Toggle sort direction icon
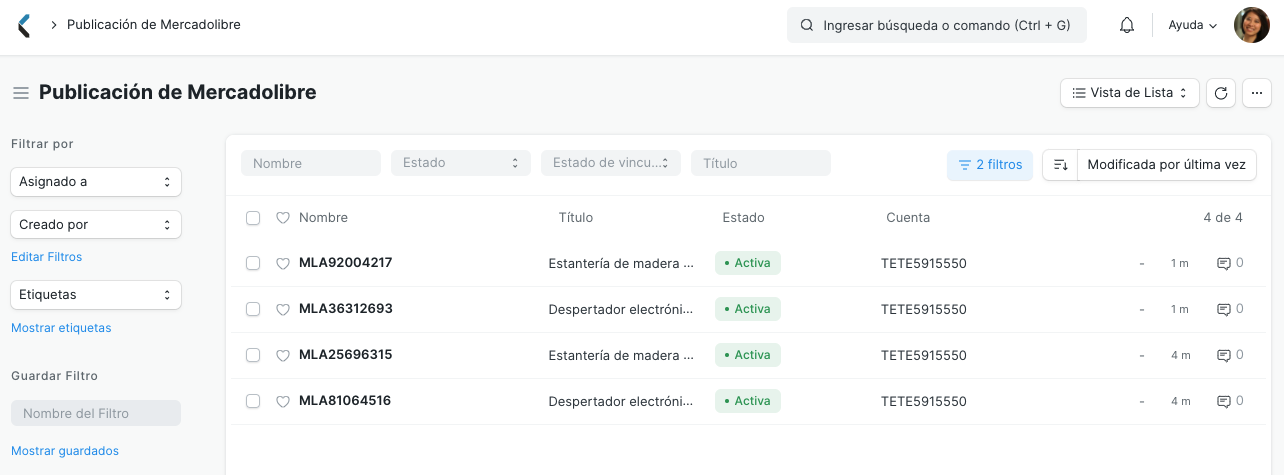This screenshot has height=475, width=1284. [x=1061, y=165]
